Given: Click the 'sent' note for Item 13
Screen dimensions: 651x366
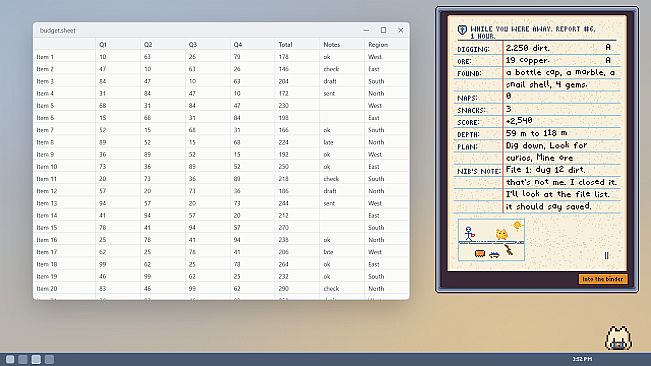Looking at the screenshot, I should 329,203.
